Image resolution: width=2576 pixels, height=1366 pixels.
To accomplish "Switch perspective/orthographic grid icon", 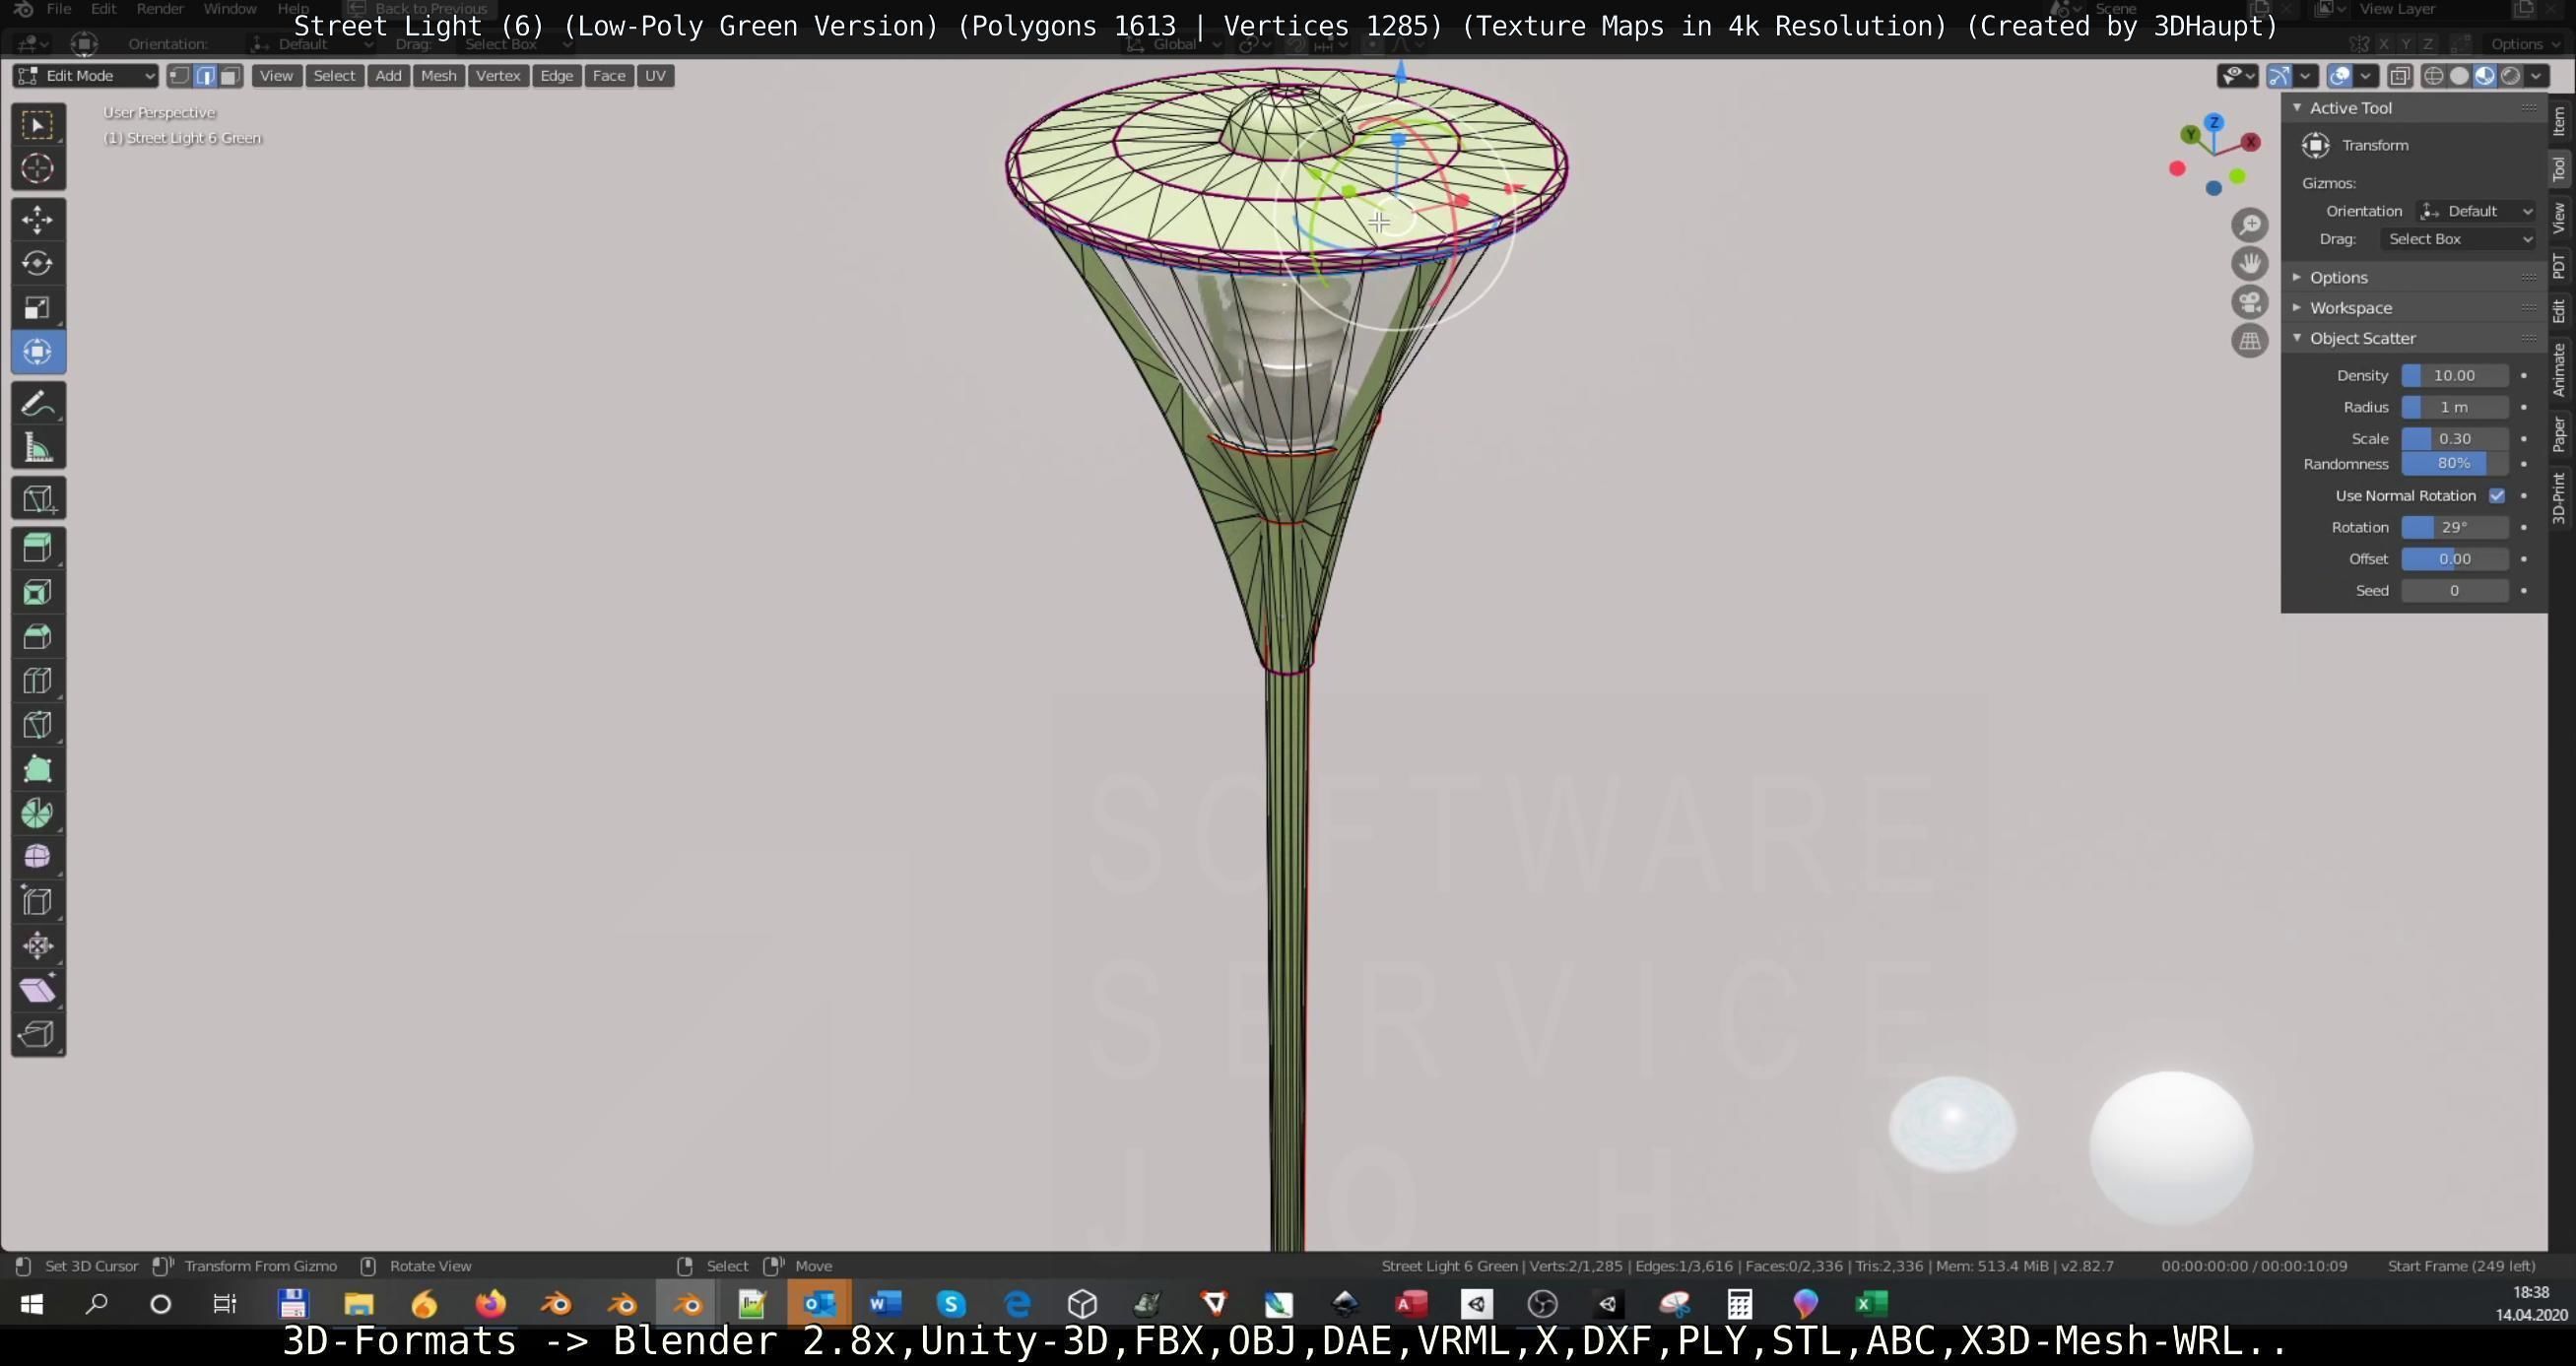I will [x=2250, y=341].
